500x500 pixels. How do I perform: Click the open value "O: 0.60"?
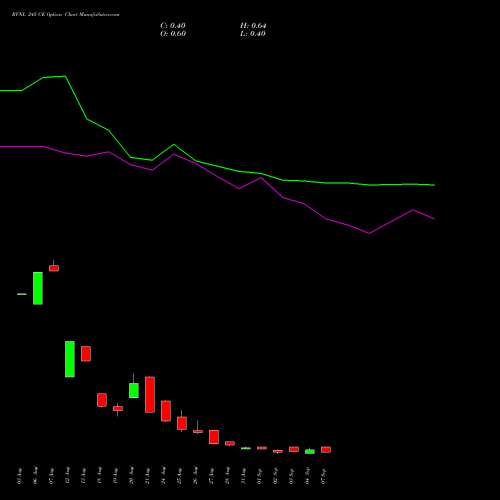pyautogui.click(x=173, y=34)
